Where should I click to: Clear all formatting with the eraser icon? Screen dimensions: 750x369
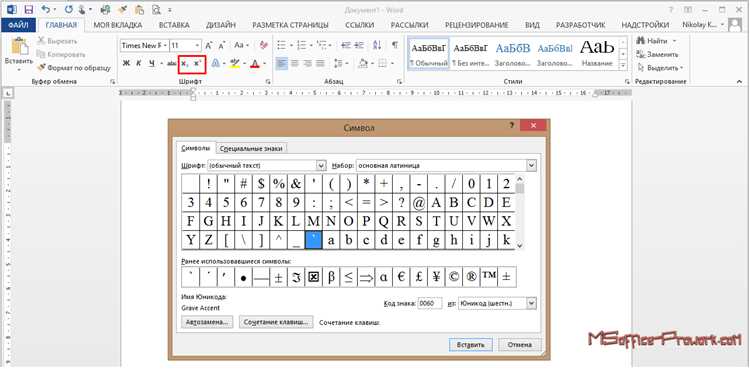[264, 45]
